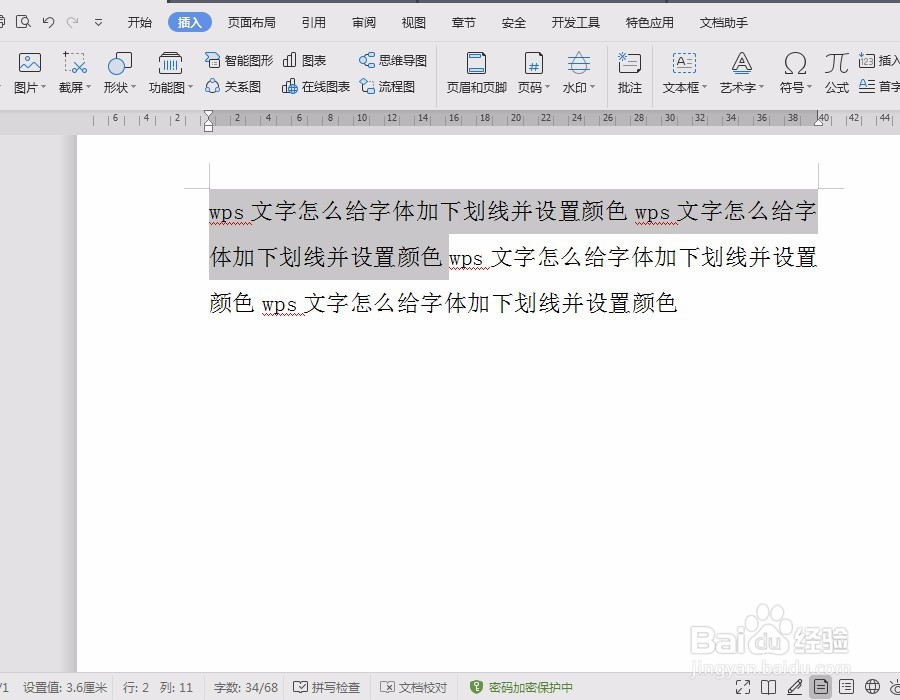Click the page number (页码) icon
This screenshot has height=700, width=900.
click(x=533, y=63)
